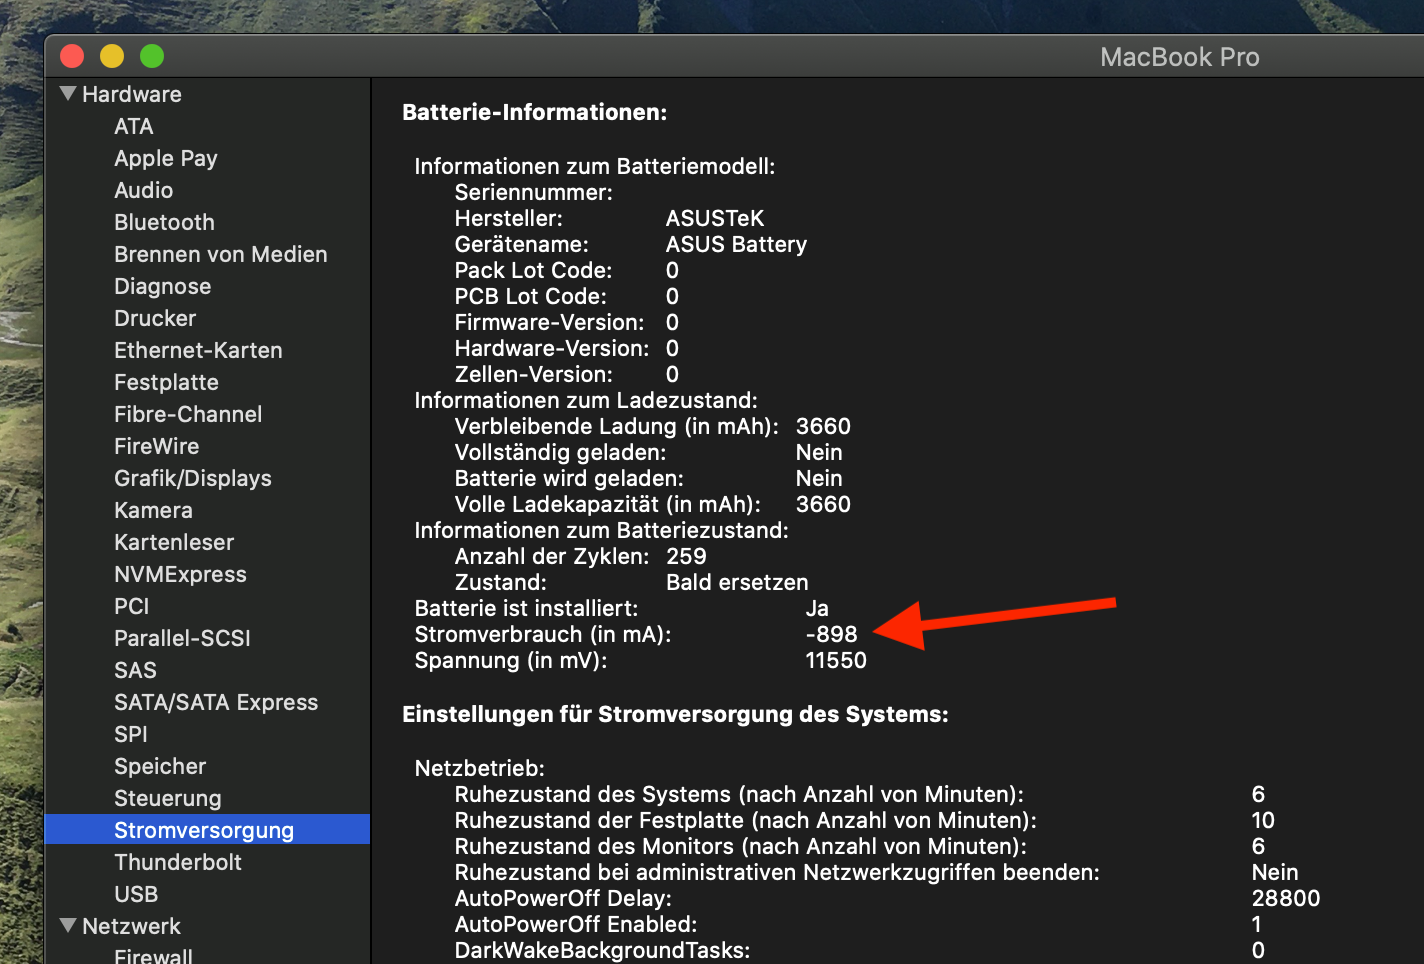The width and height of the screenshot is (1424, 964).
Task: Click the green zoom window button
Action: click(x=152, y=56)
